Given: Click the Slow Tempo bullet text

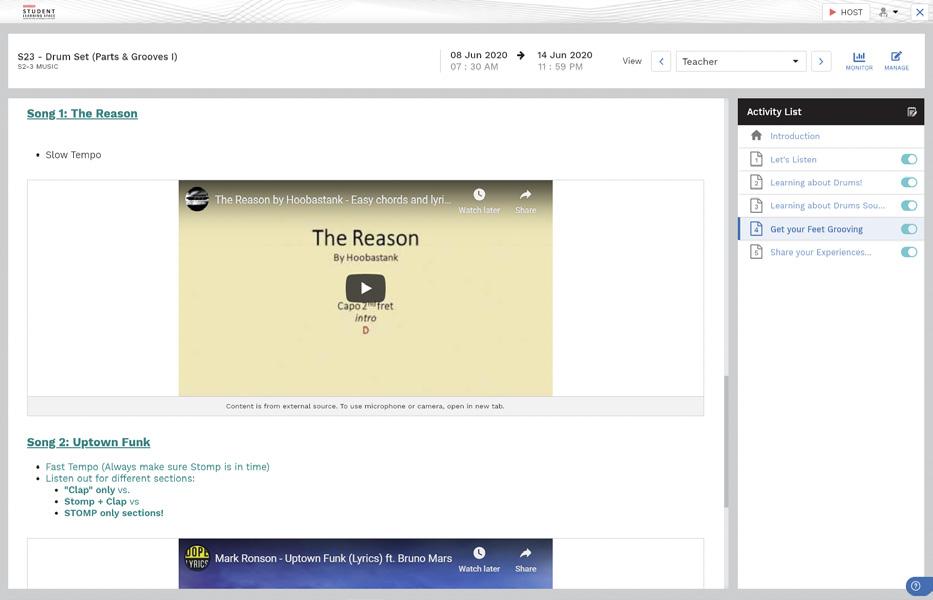Looking at the screenshot, I should point(73,155).
